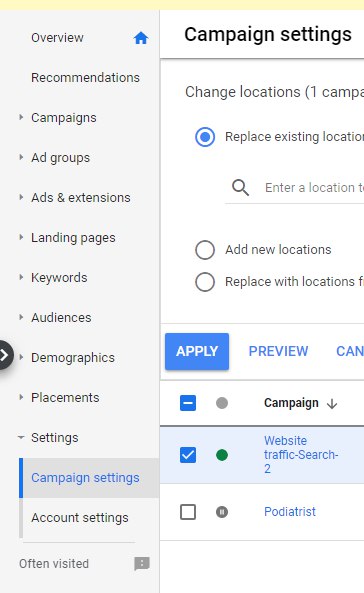This screenshot has height=593, width=364.
Task: Click the green enabled status dot
Action: 222,455
